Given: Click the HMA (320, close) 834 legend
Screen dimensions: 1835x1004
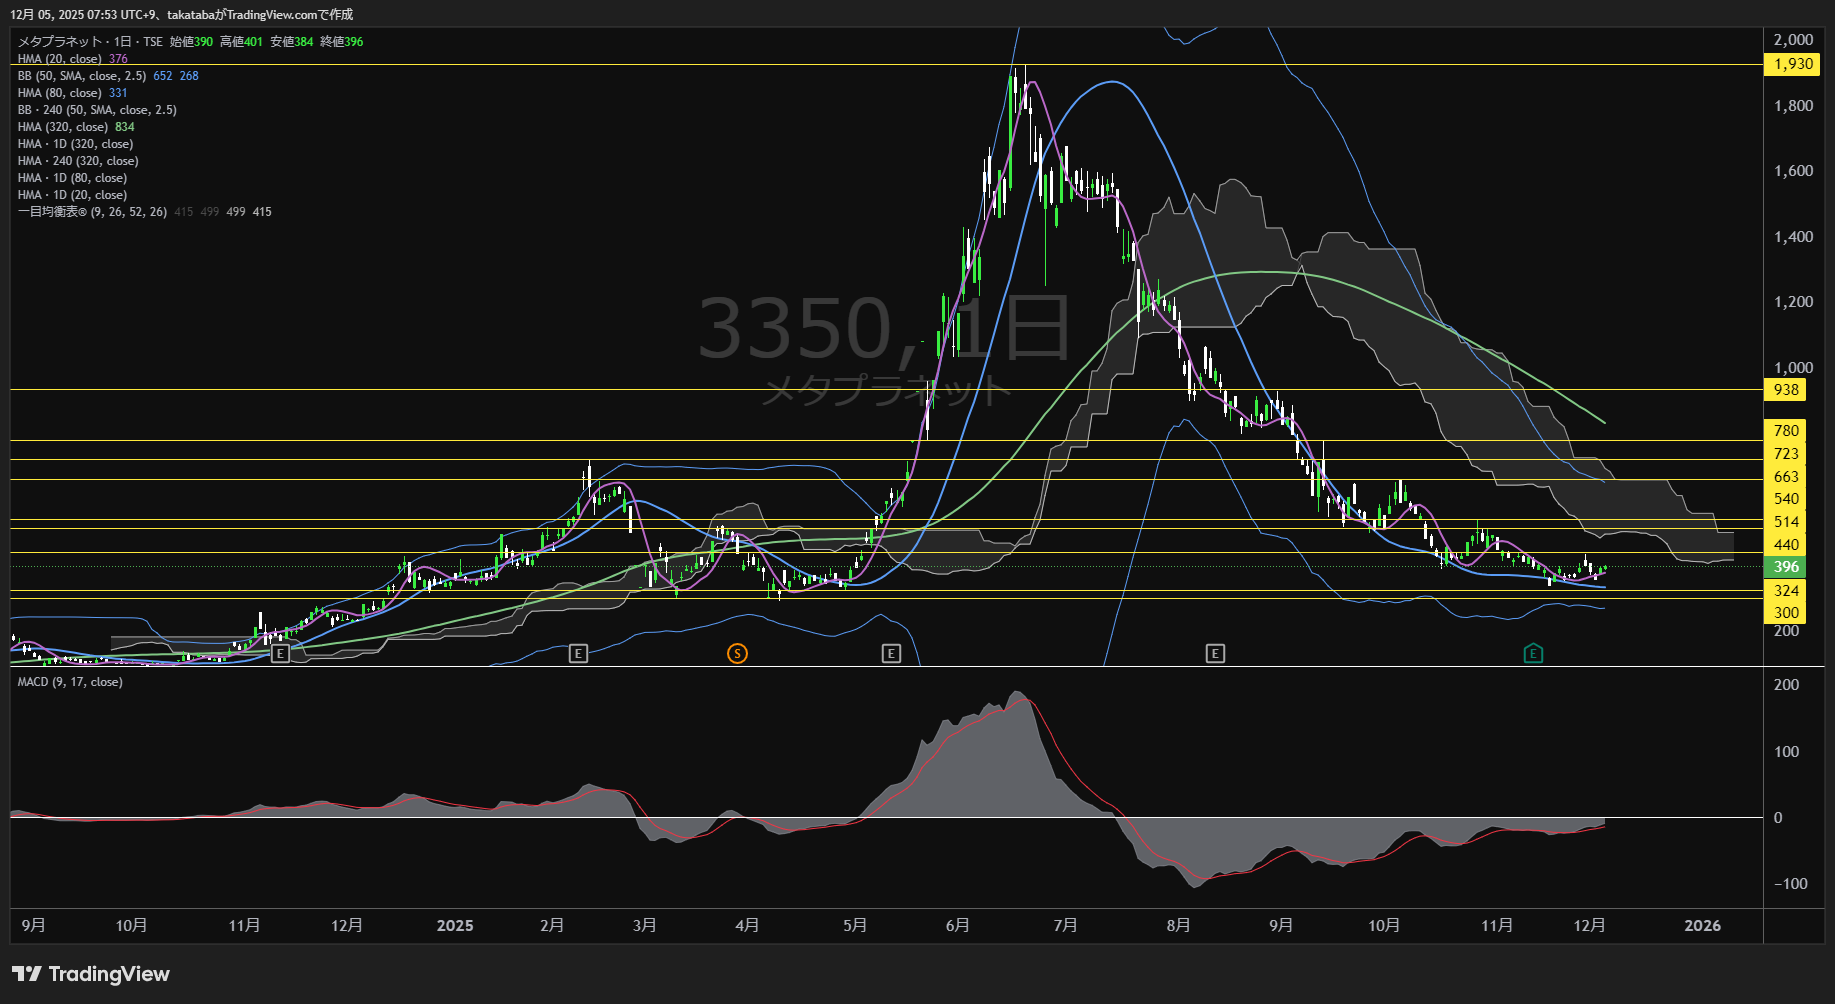Looking at the screenshot, I should 62,127.
